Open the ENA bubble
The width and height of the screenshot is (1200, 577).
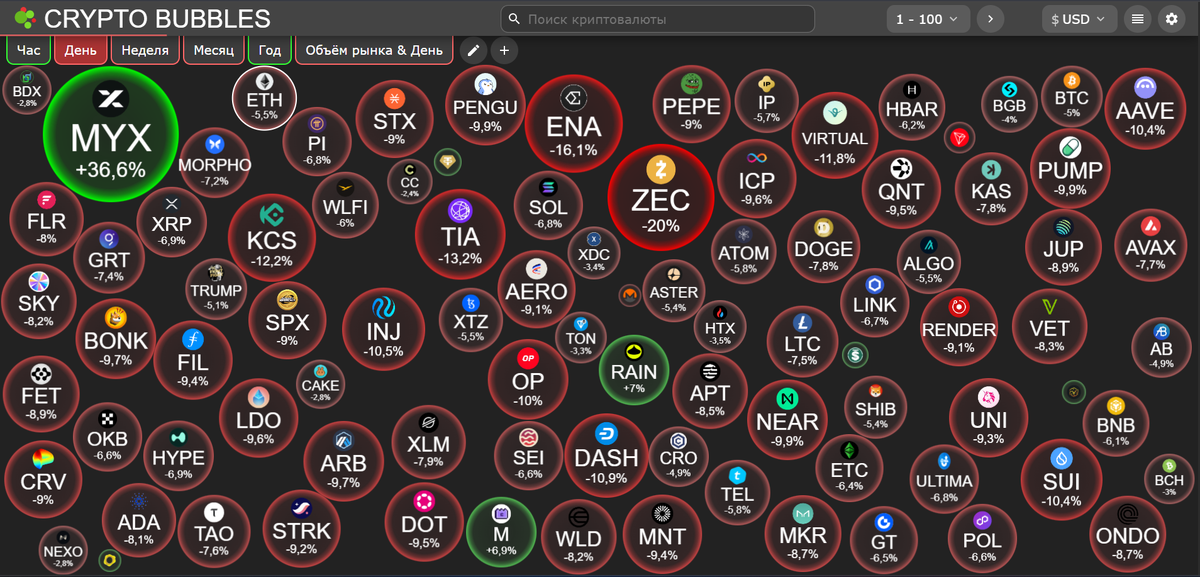(574, 124)
